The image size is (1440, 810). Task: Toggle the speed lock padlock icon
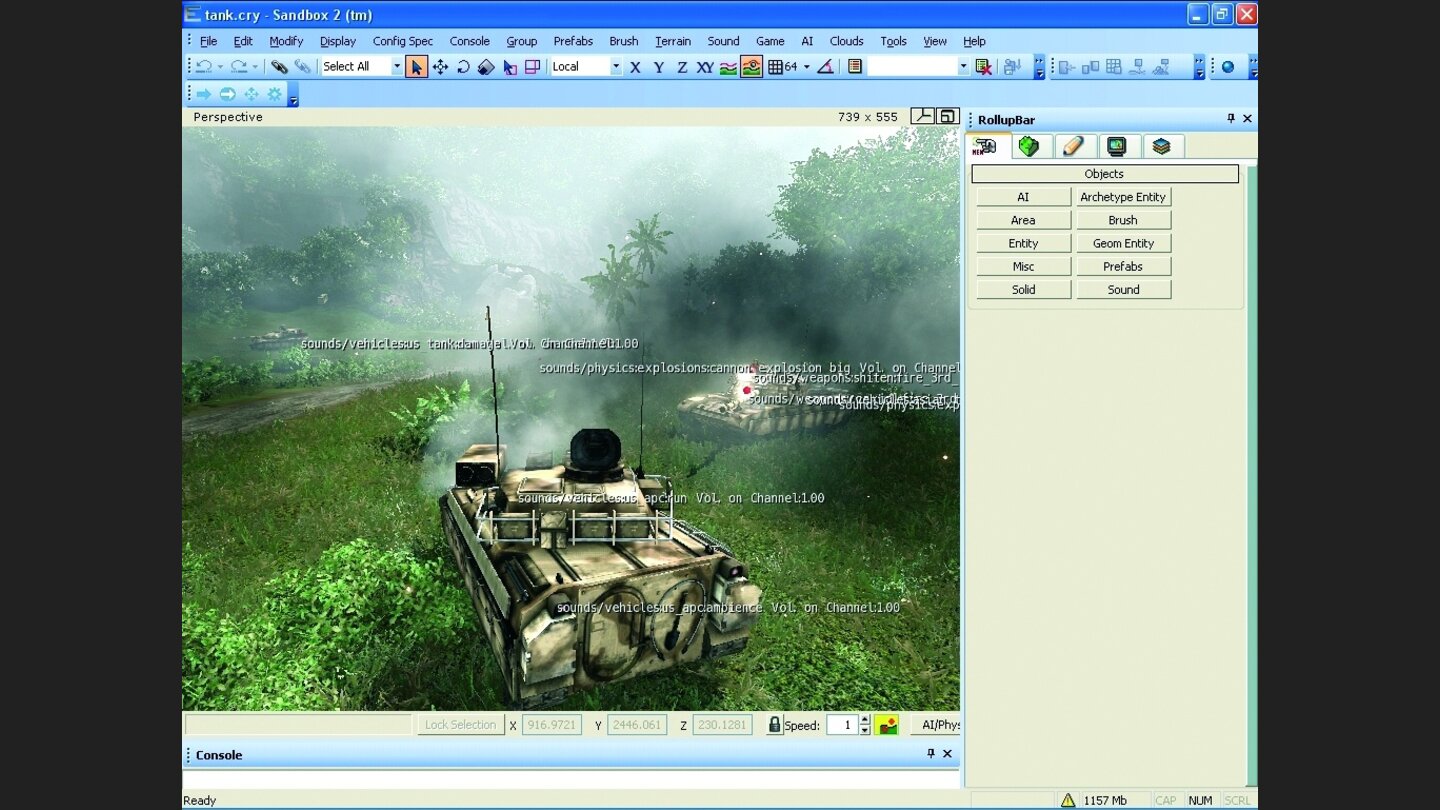(774, 725)
